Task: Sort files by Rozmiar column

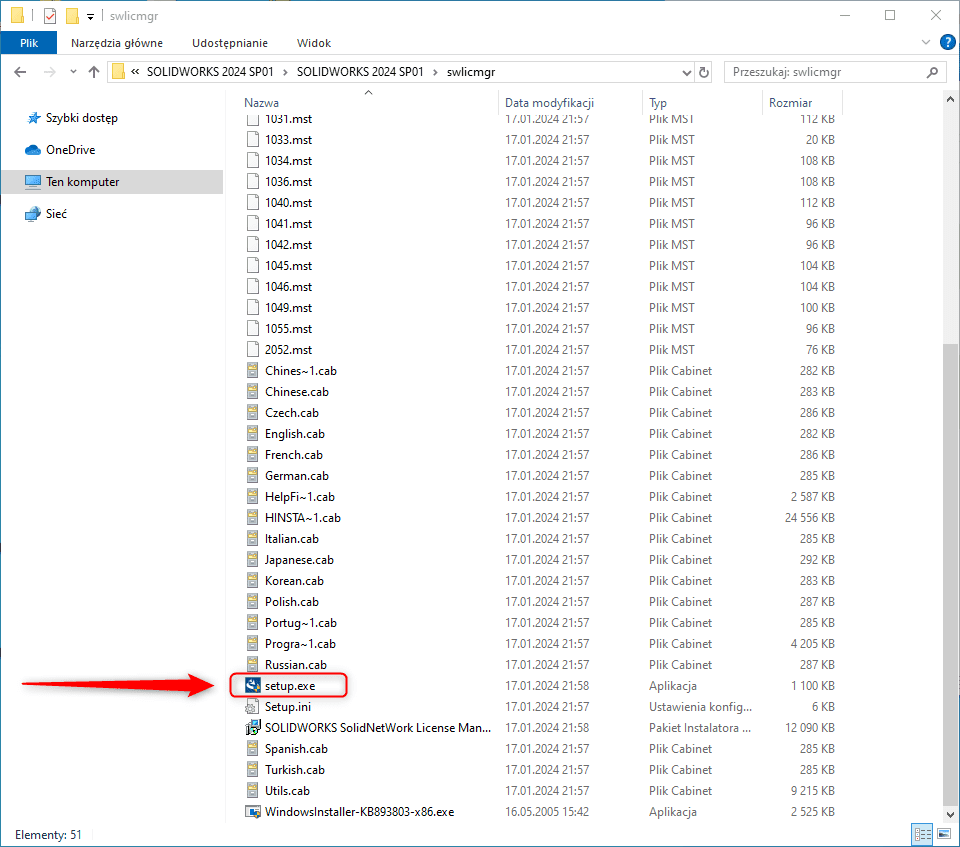Action: [790, 103]
